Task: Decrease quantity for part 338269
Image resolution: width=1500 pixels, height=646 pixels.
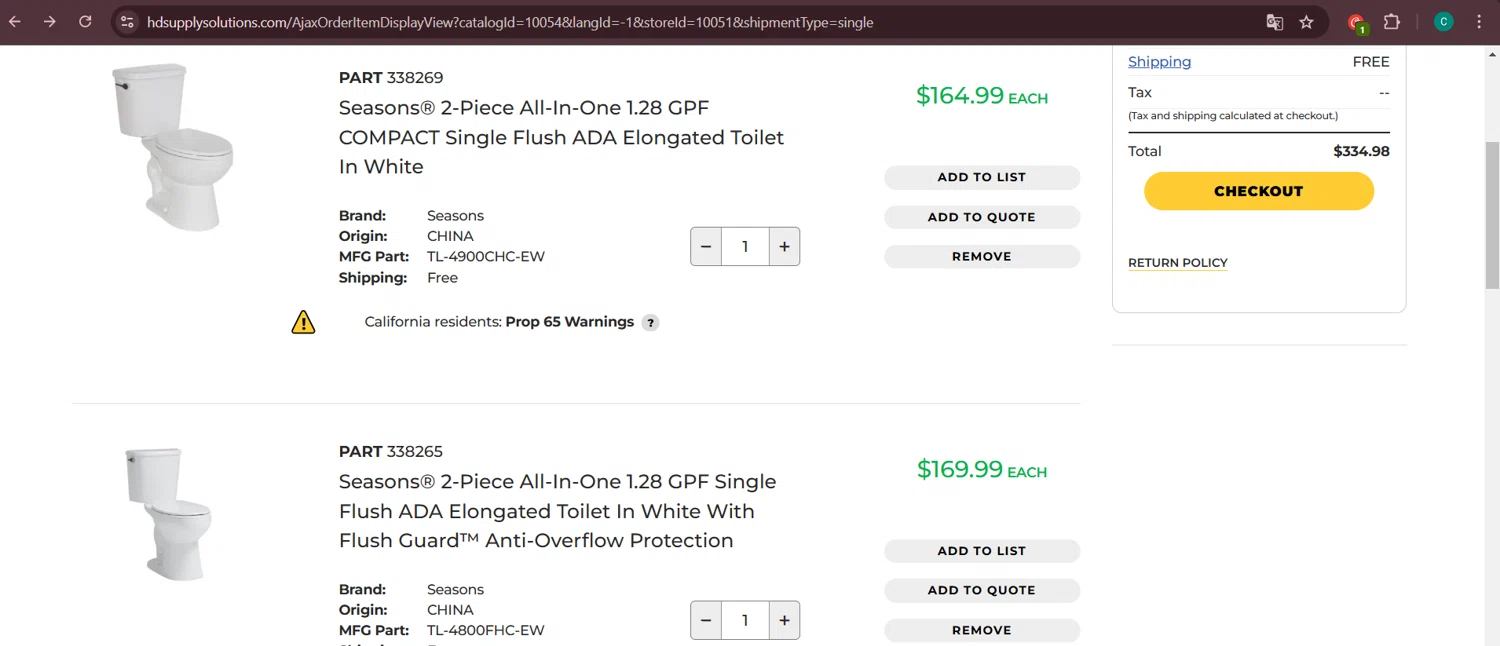Action: [706, 246]
